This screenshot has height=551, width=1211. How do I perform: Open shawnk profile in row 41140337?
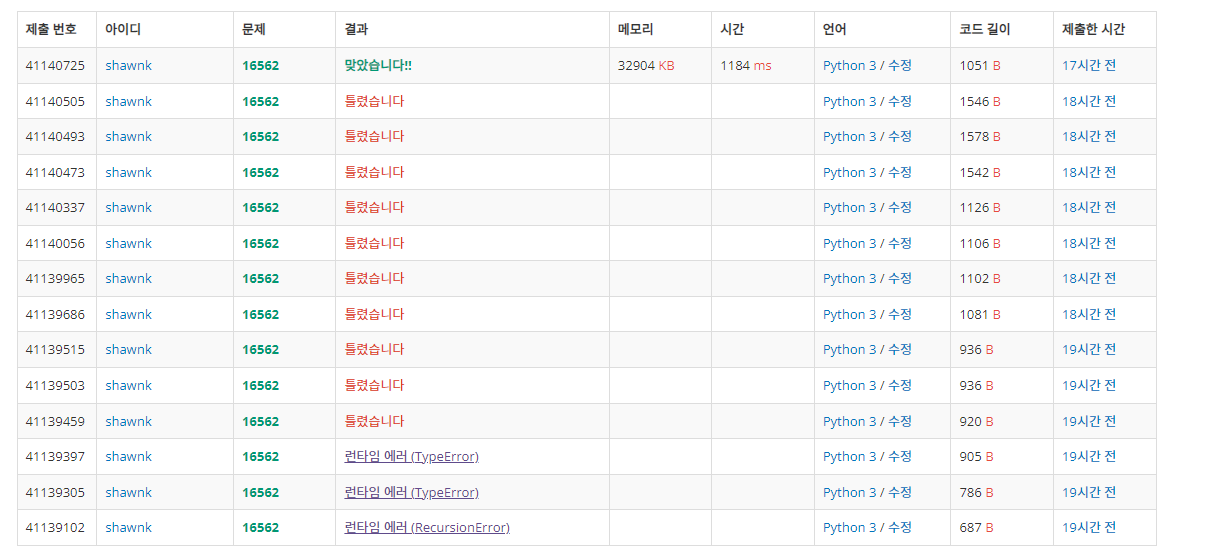tap(128, 207)
